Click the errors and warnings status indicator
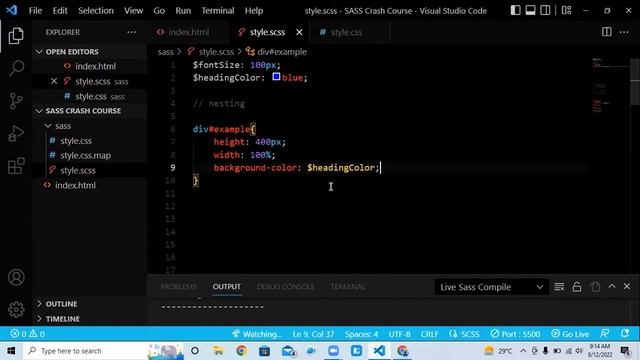Image resolution: width=640 pixels, height=360 pixels. [x=27, y=334]
